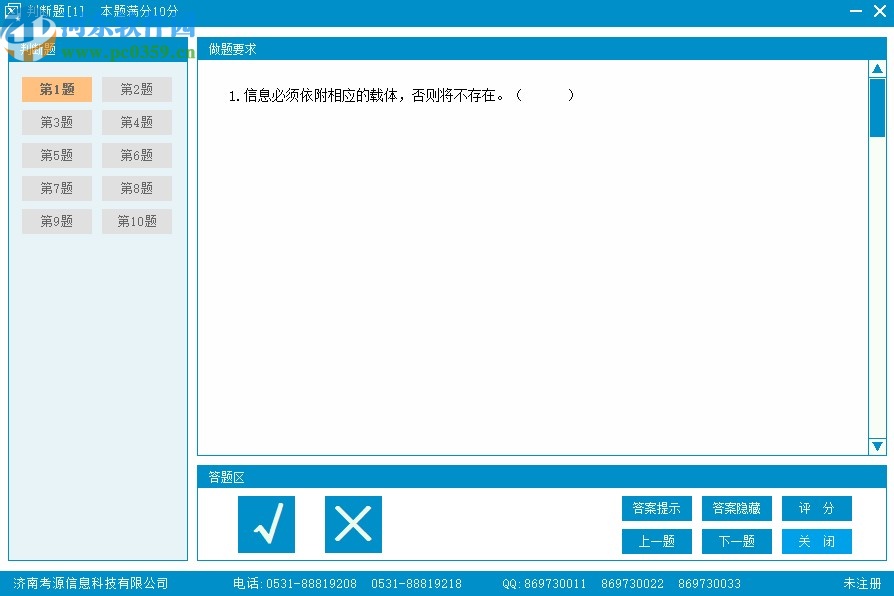Select the checkmark (correct) answer icon
Screen dimensions: 894x596
click(x=266, y=523)
